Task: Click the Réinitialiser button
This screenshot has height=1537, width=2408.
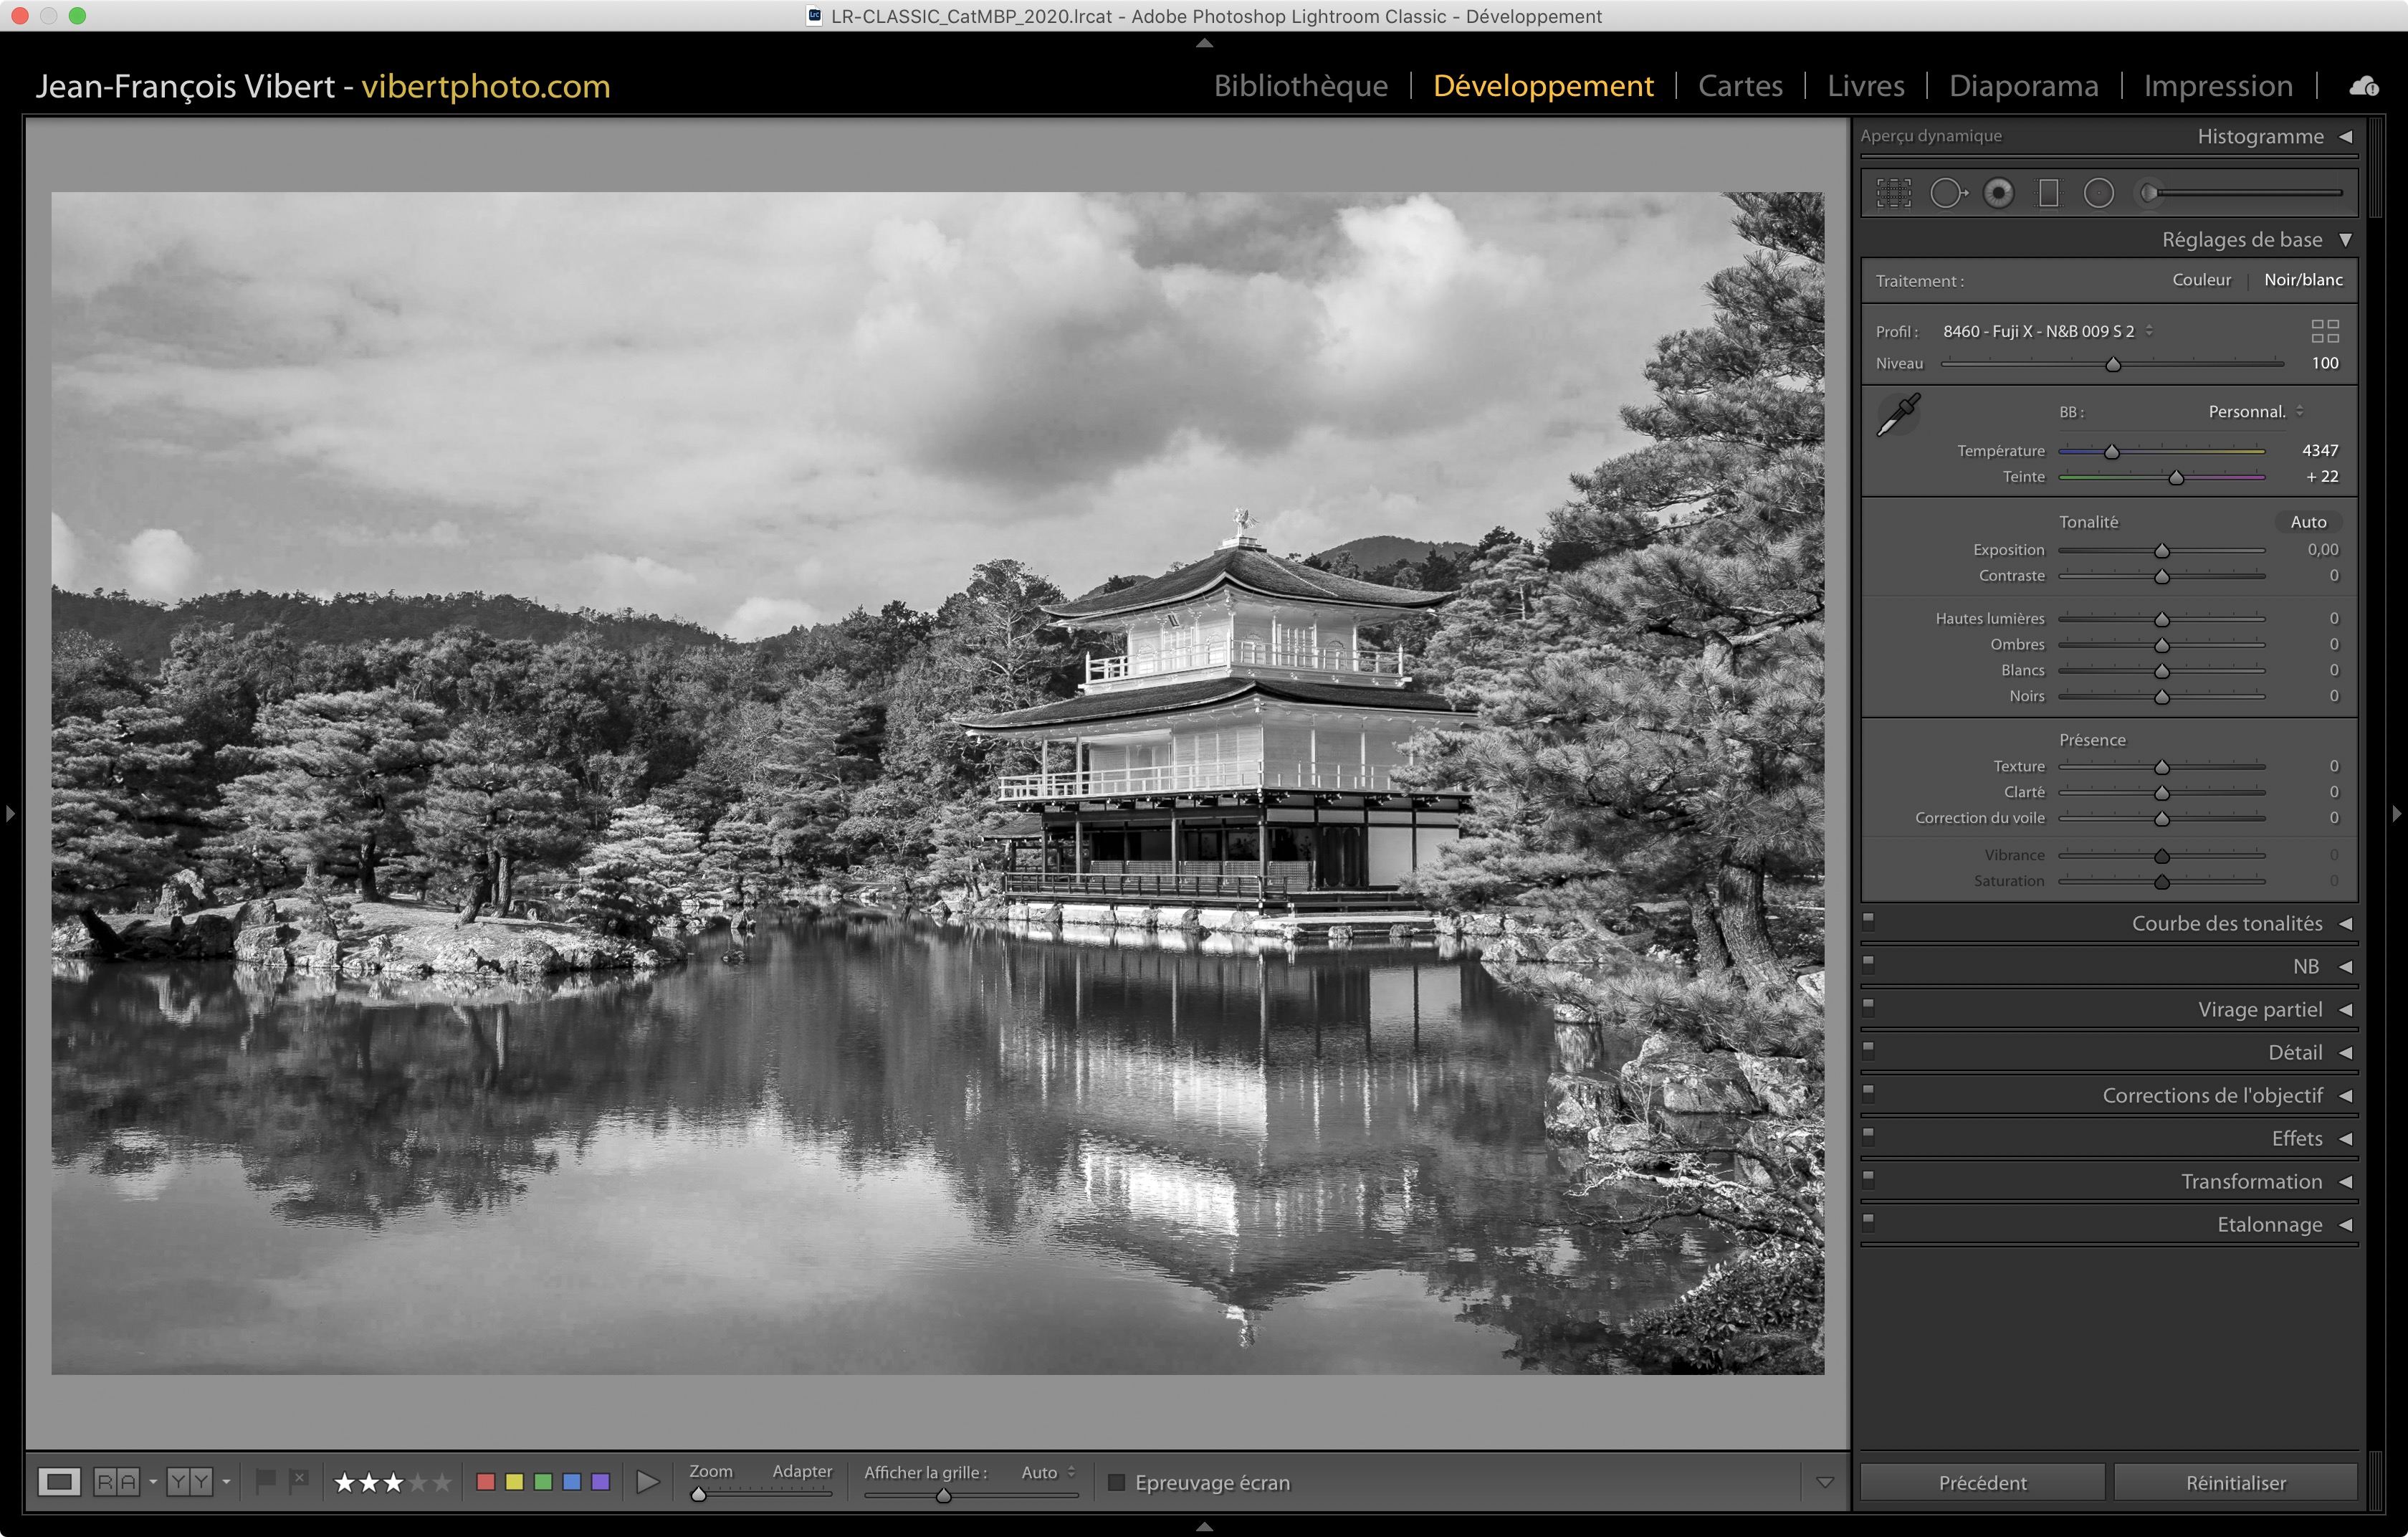Action: [2235, 1482]
